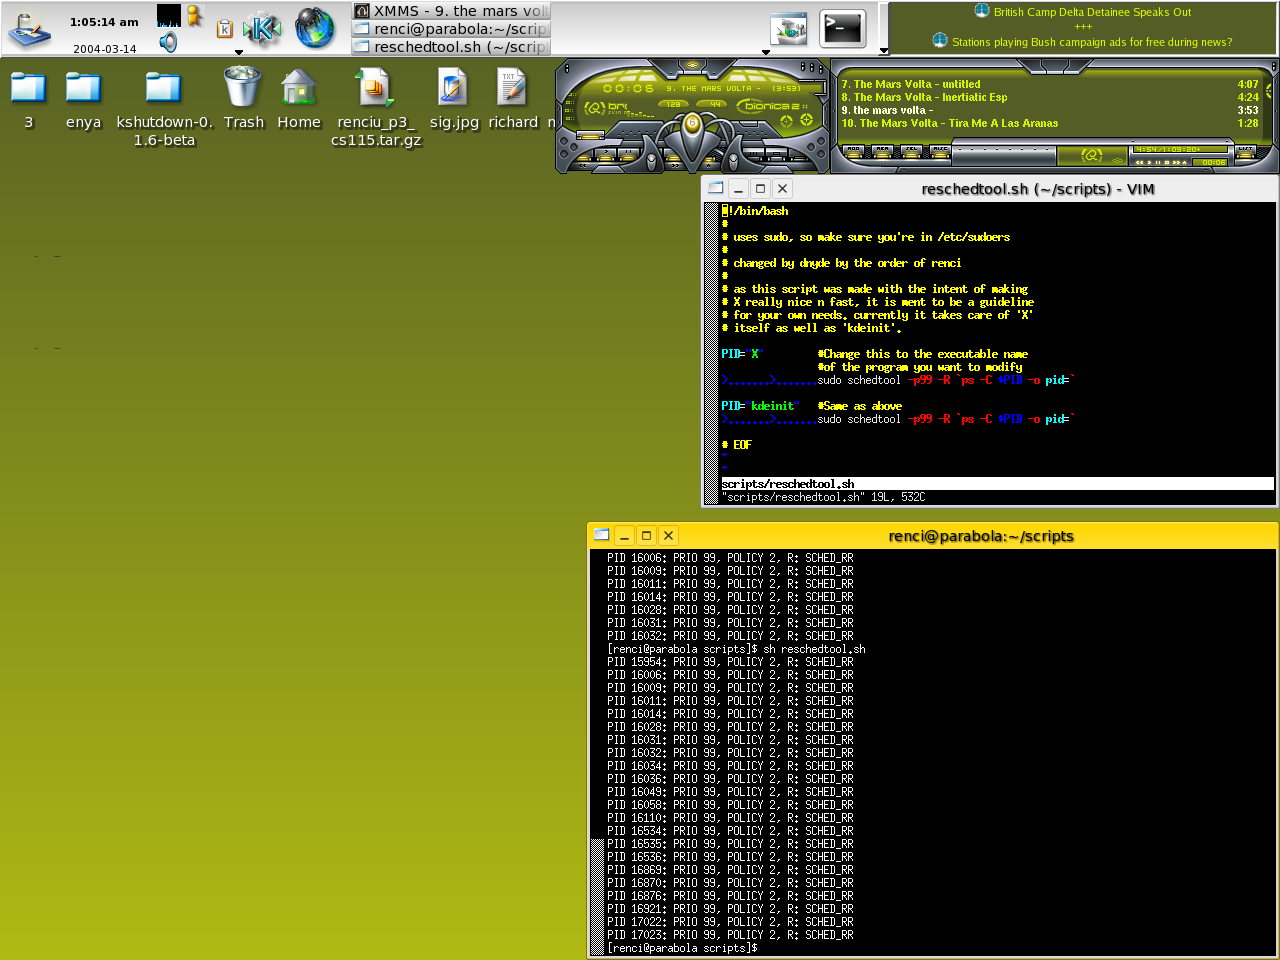This screenshot has width=1280, height=960.
Task: Expand the arrow beneath the Klipper icon
Action: pyautogui.click(x=239, y=52)
